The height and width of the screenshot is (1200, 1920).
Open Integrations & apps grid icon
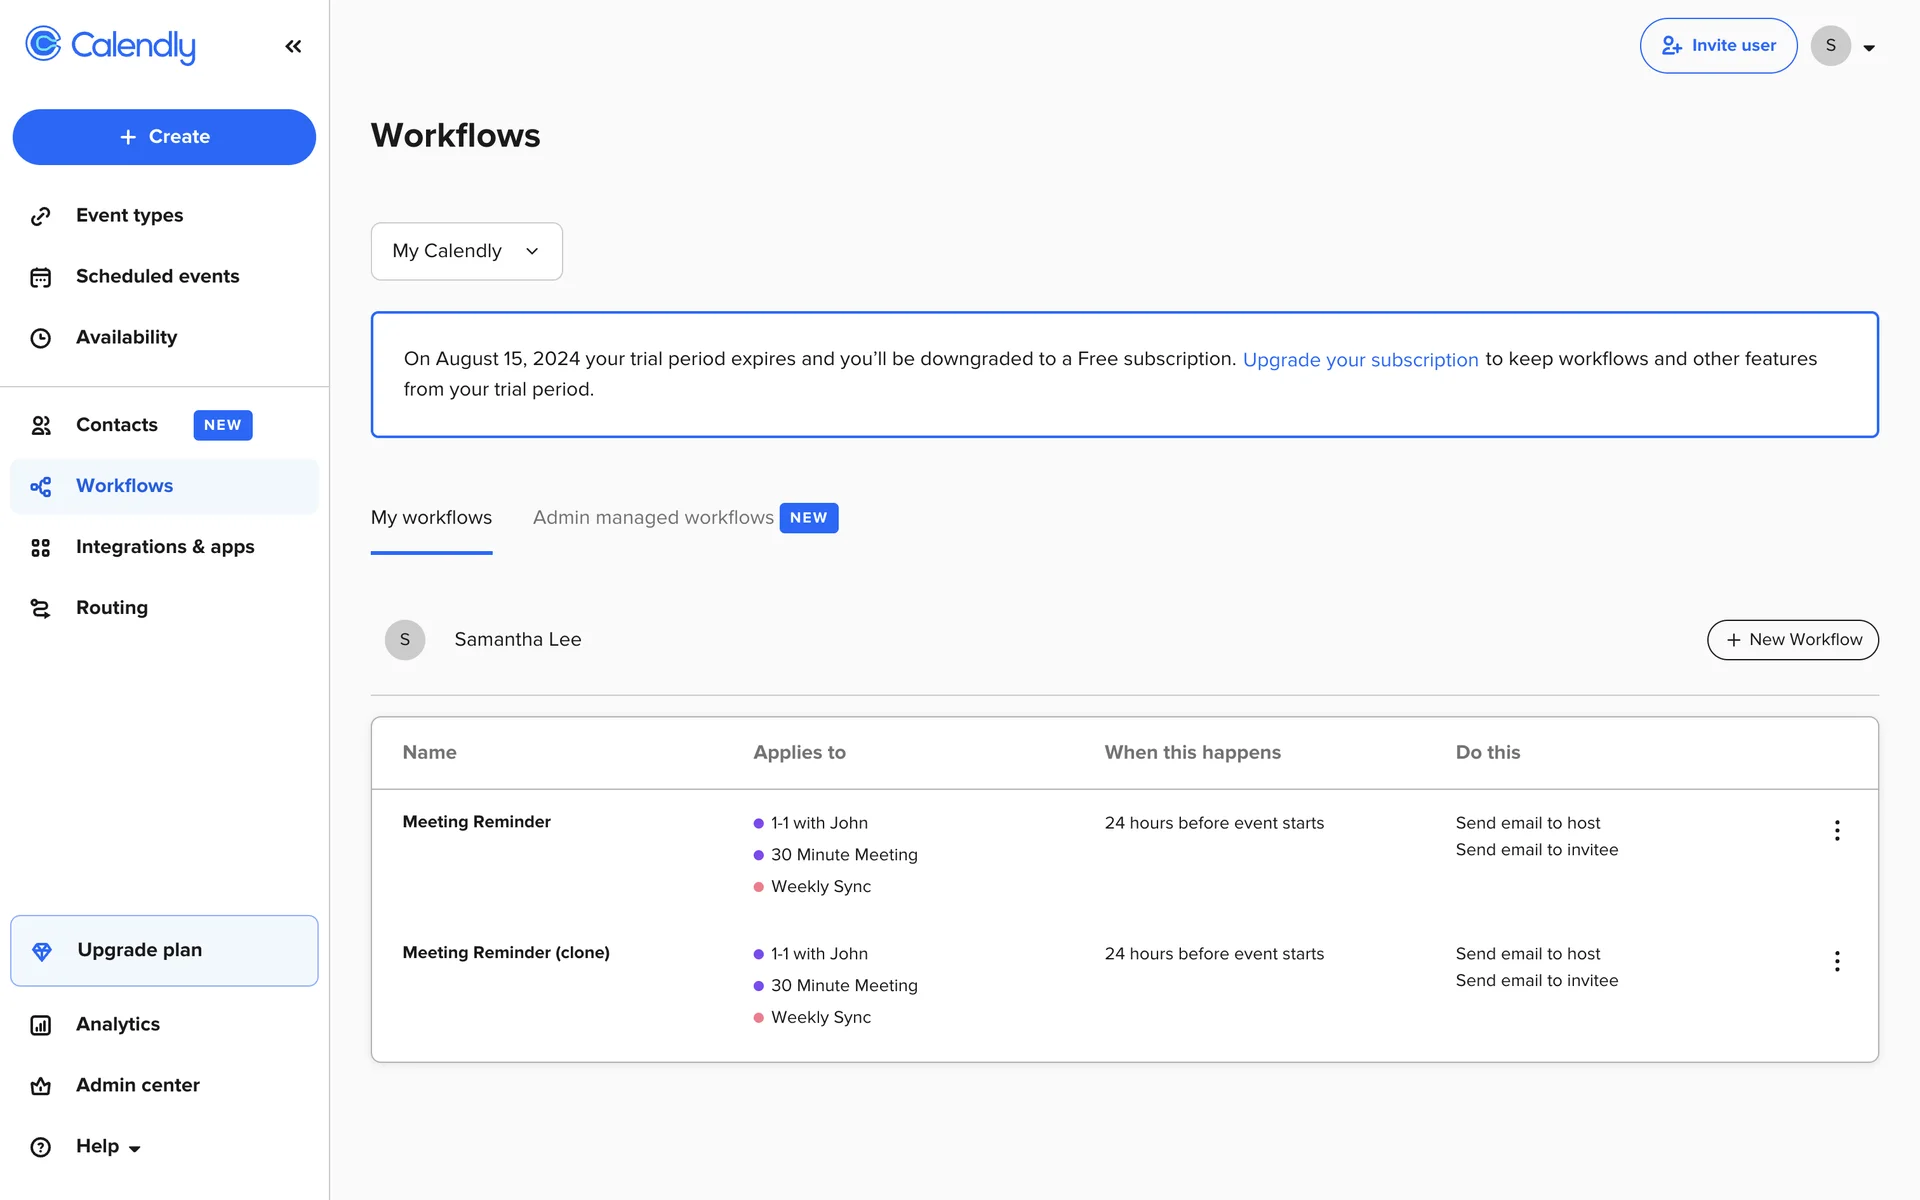pyautogui.click(x=40, y=547)
